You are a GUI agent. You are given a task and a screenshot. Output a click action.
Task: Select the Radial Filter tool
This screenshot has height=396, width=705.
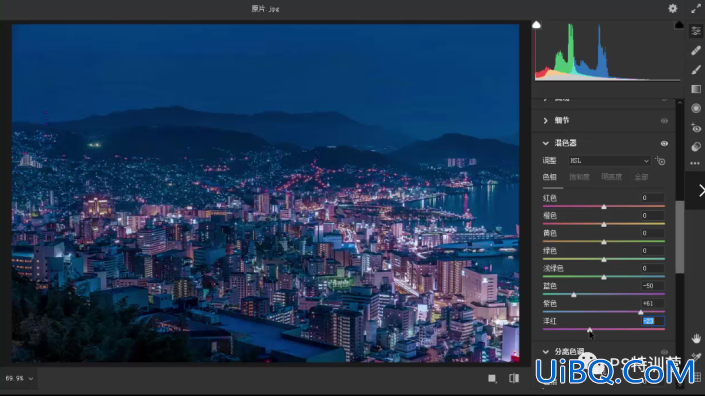(x=696, y=108)
